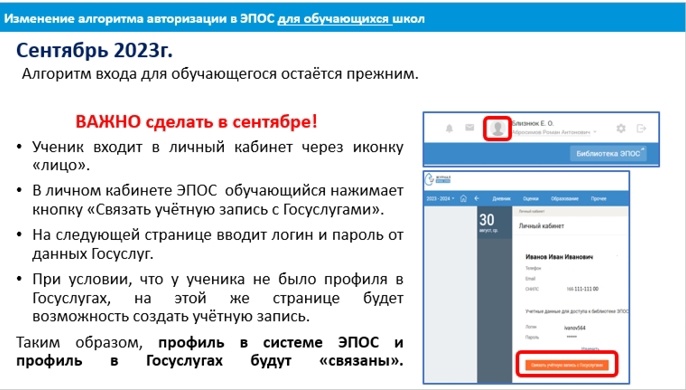The width and height of the screenshot is (686, 390).
Task: Open the messages envelope icon
Action: [469, 127]
